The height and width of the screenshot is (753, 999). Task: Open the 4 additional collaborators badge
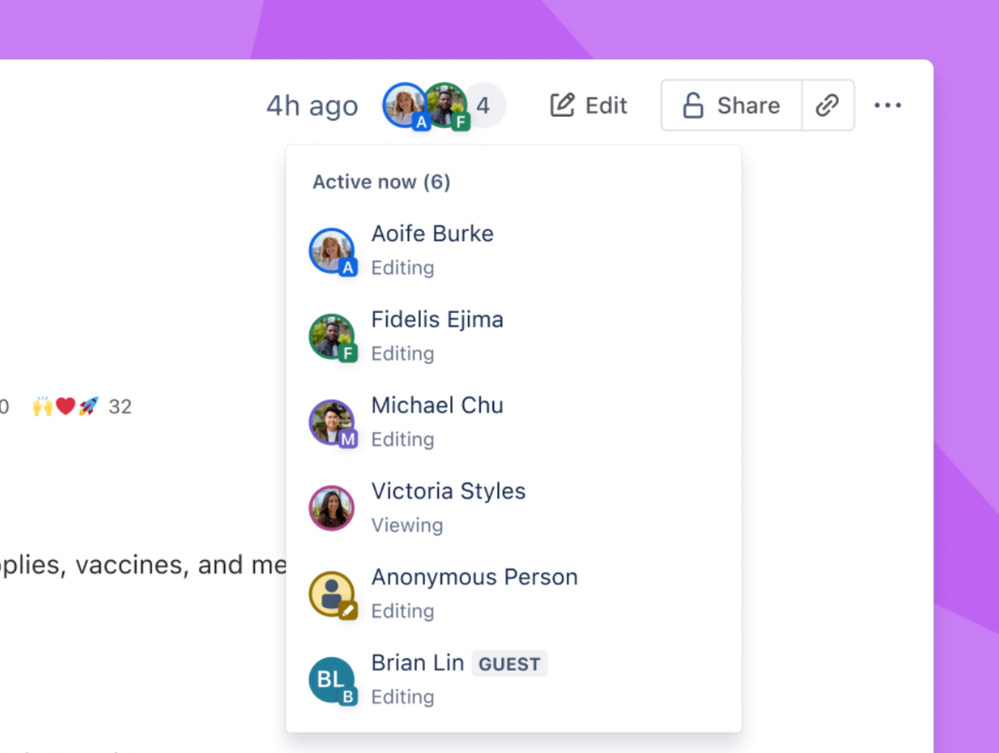[x=484, y=105]
